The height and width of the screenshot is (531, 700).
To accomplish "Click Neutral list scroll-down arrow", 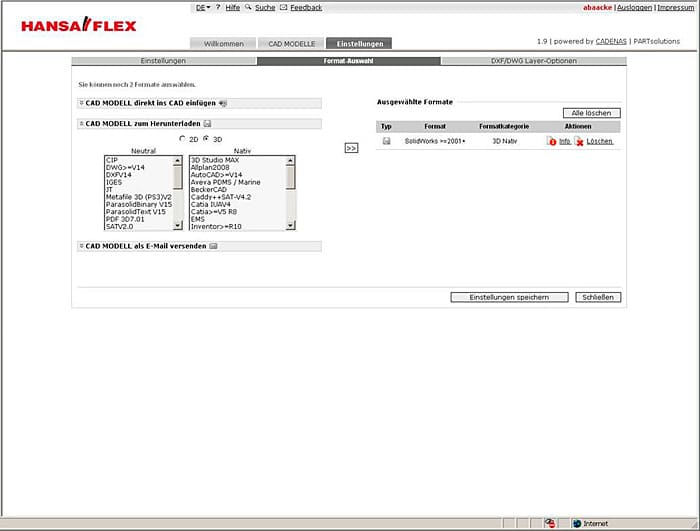I will tap(178, 226).
